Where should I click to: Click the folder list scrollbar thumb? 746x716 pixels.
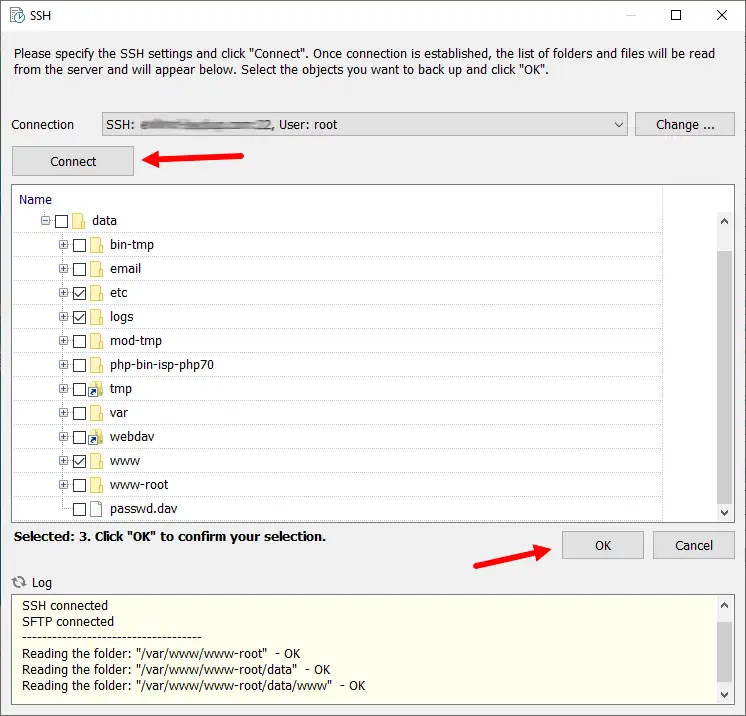click(x=724, y=376)
